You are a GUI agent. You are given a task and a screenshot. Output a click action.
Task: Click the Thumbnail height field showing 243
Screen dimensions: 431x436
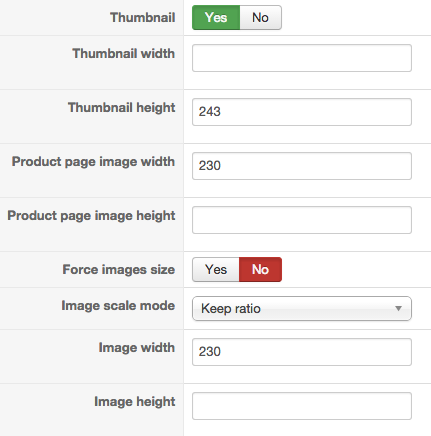pos(302,112)
